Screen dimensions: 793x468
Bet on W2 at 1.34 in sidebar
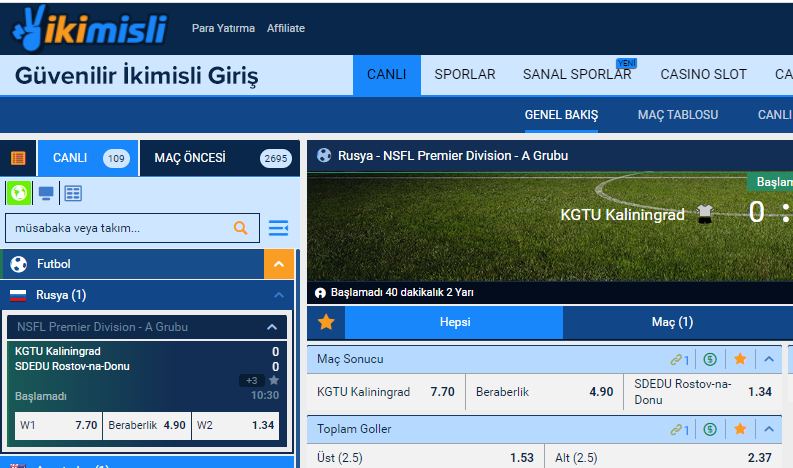coord(235,426)
